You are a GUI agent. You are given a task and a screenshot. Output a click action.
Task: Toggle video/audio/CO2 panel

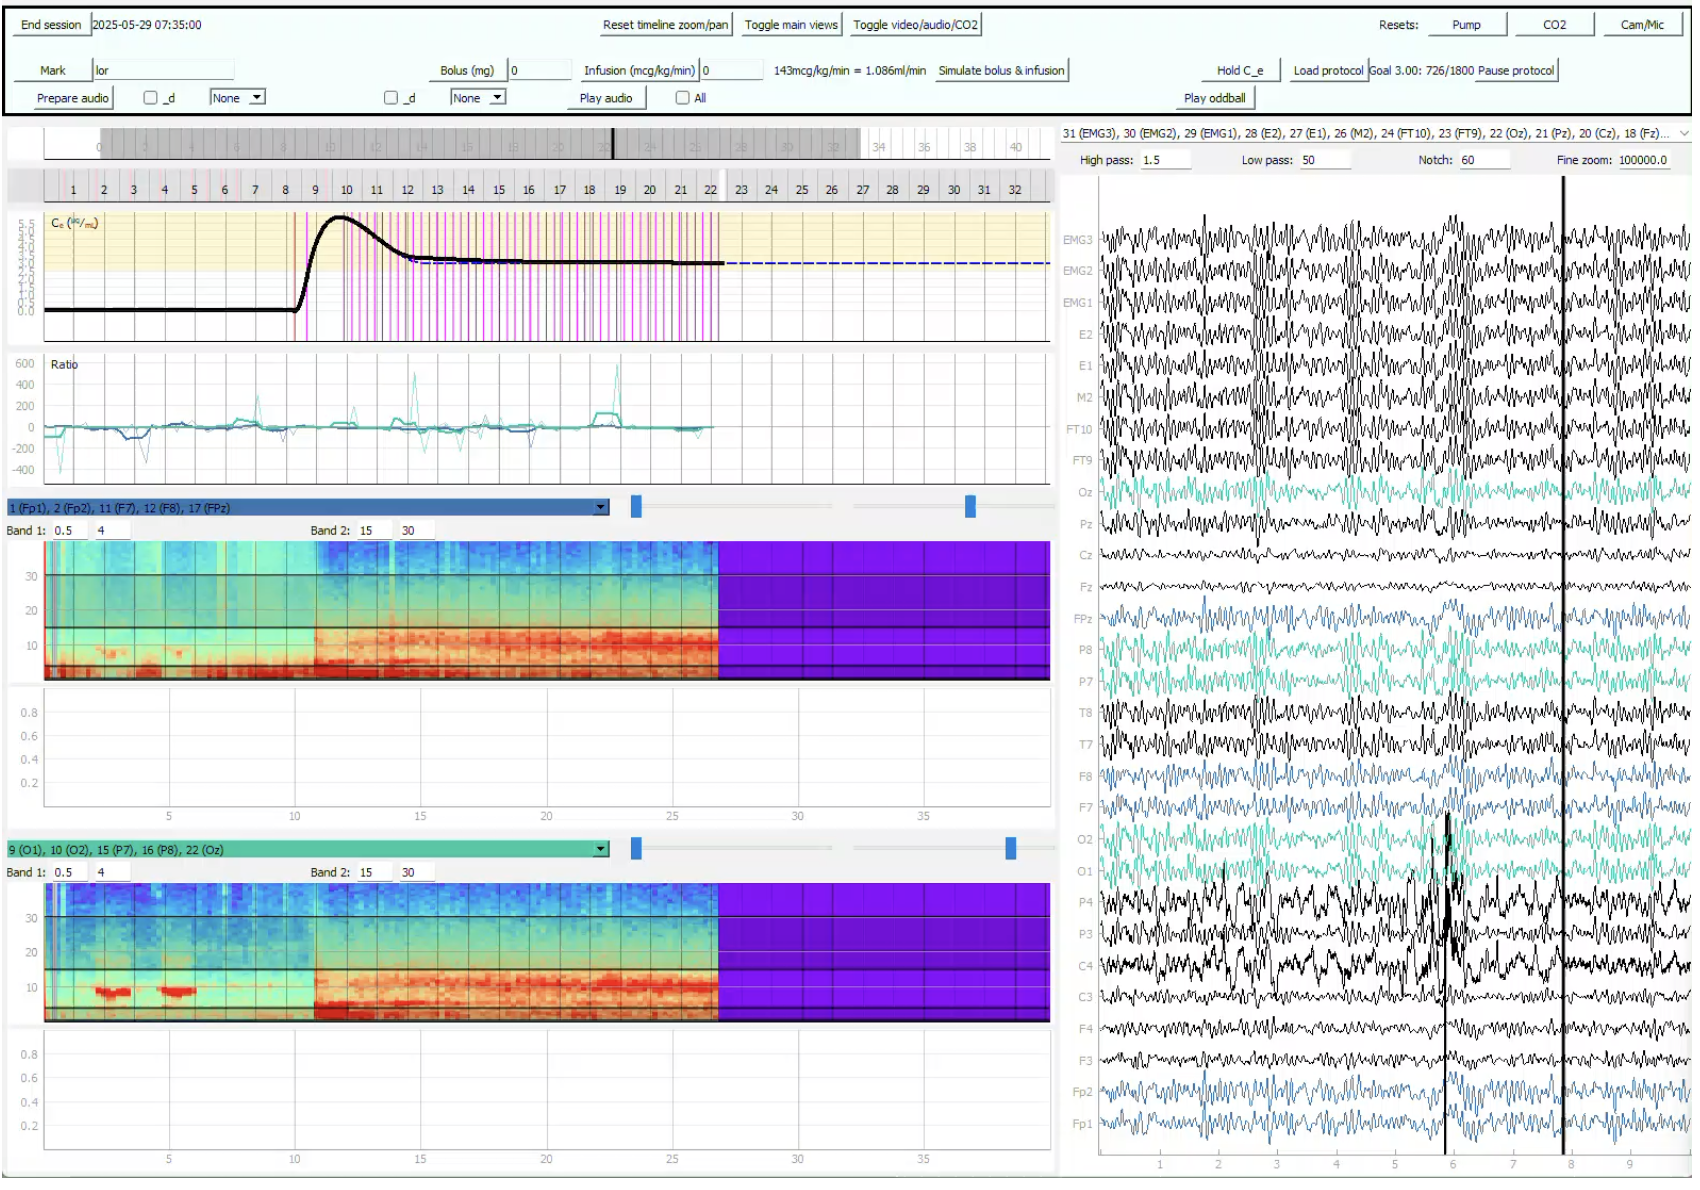[x=914, y=25]
